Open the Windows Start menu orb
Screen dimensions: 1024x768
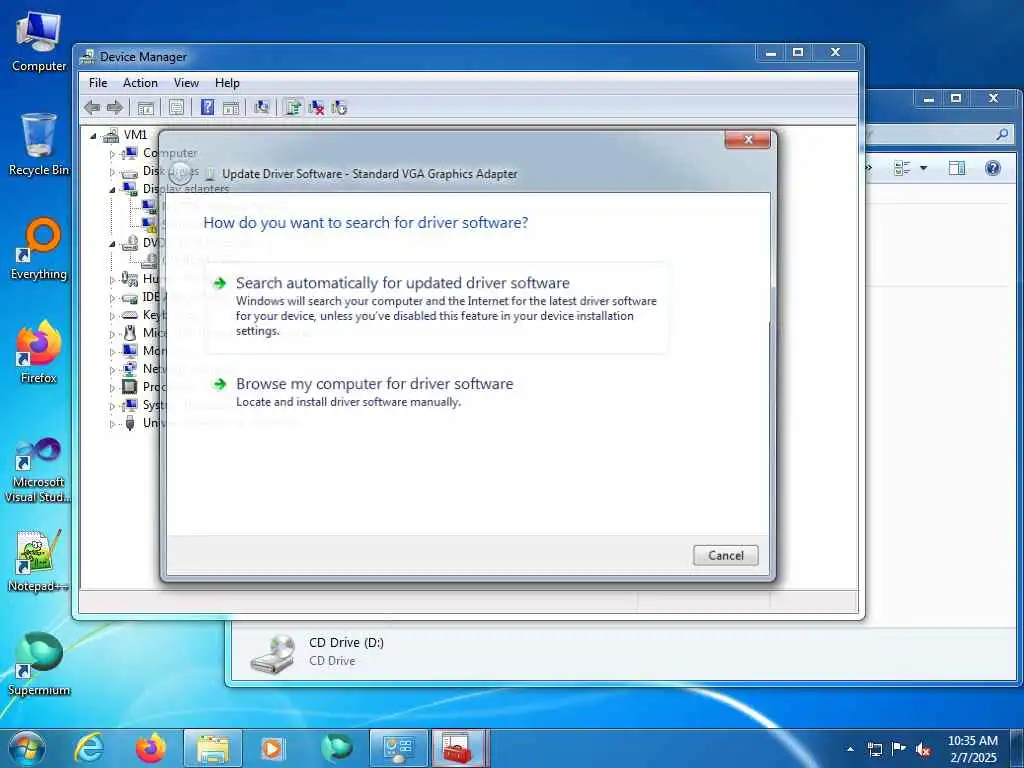pos(27,748)
